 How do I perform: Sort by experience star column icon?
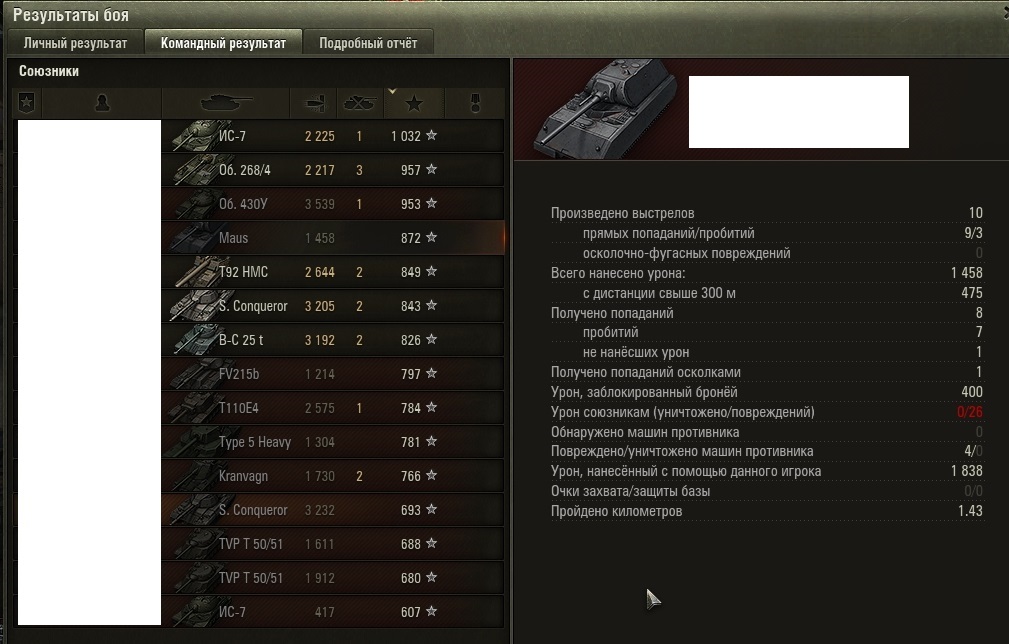tap(414, 103)
